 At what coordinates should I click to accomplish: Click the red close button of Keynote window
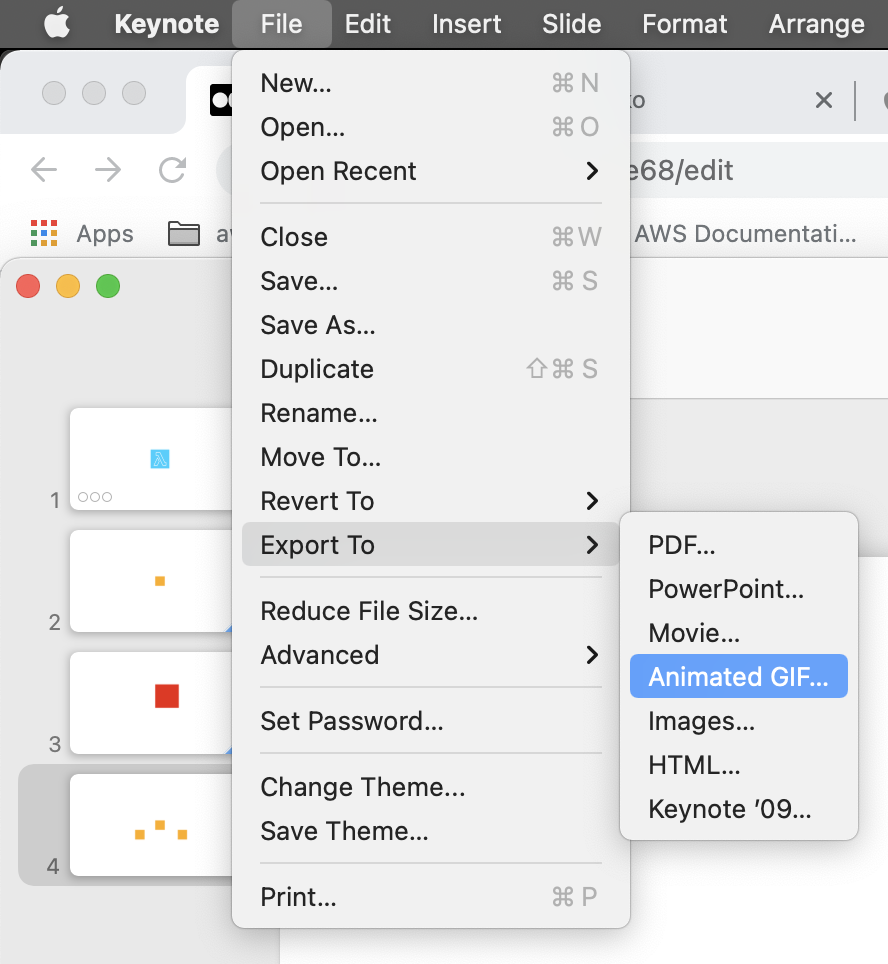[28, 286]
